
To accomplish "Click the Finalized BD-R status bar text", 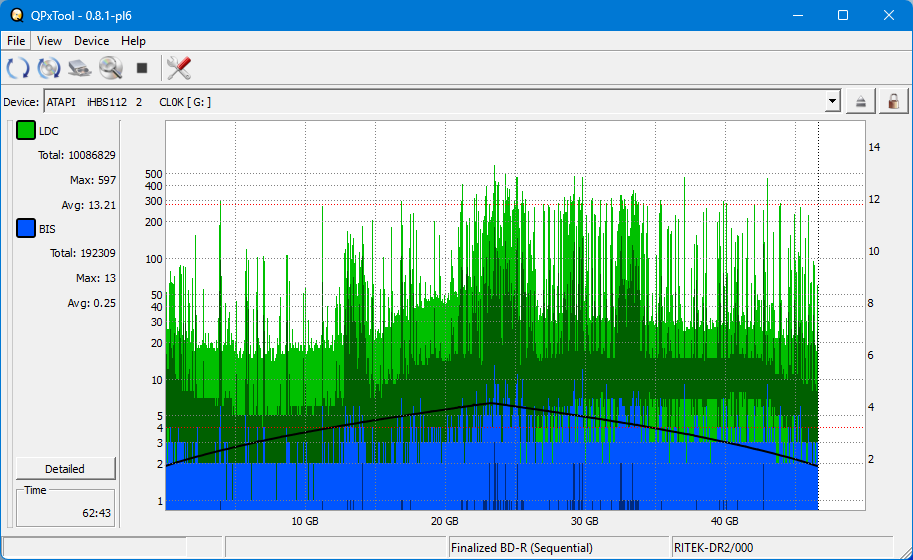I will tap(520, 548).
